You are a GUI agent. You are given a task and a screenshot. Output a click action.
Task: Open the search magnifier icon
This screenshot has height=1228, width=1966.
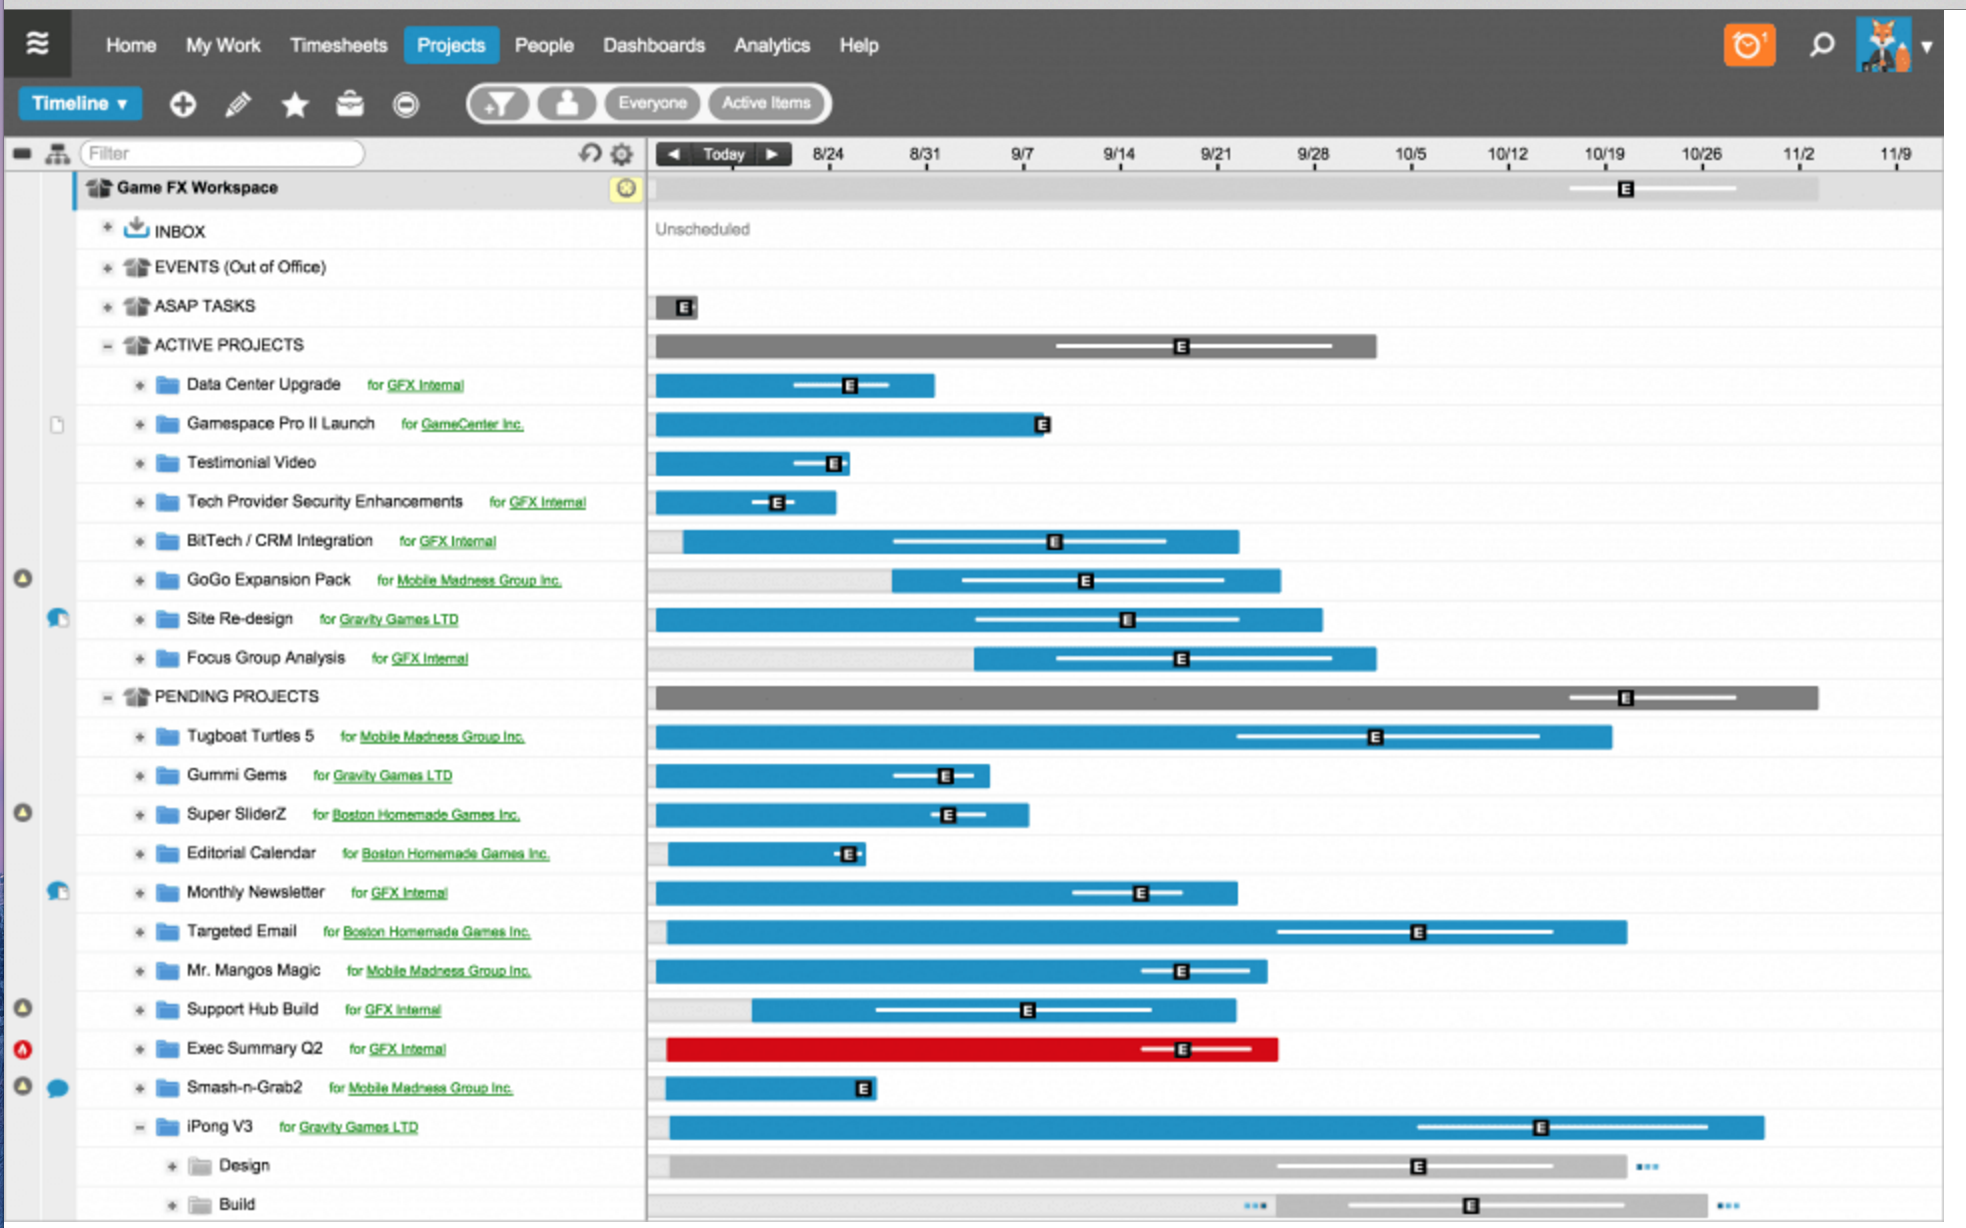point(1822,45)
